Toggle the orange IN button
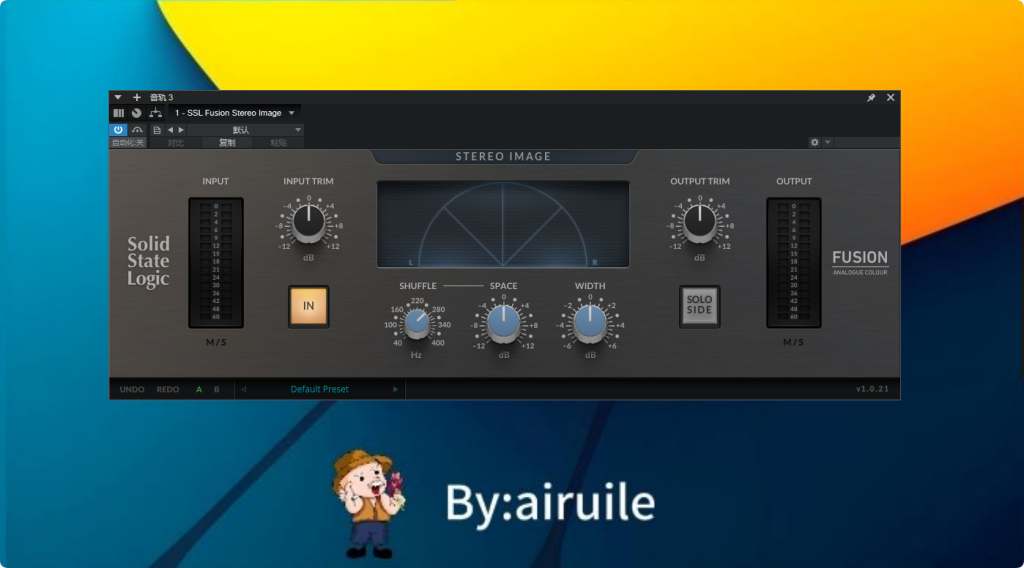Screen dimensions: 1024x568 [308, 306]
